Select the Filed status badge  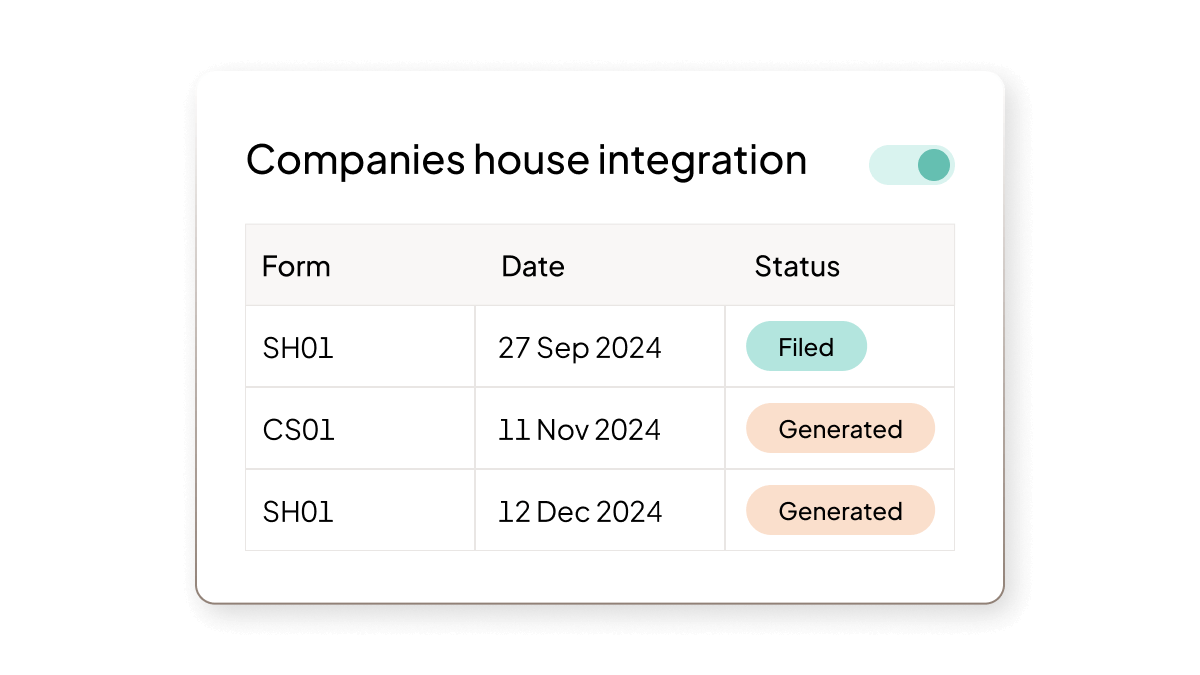(806, 346)
